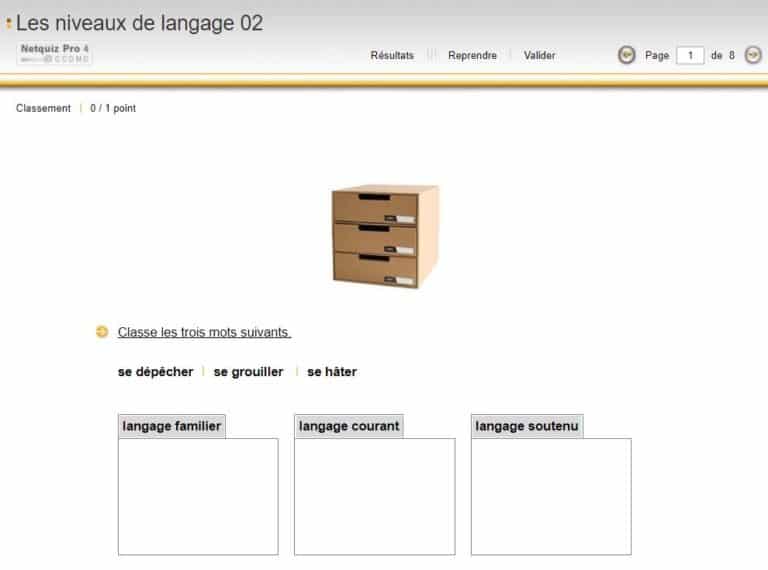Click the small orange icon before the title
Viewport: 768px width, 570px height.
pos(9,23)
